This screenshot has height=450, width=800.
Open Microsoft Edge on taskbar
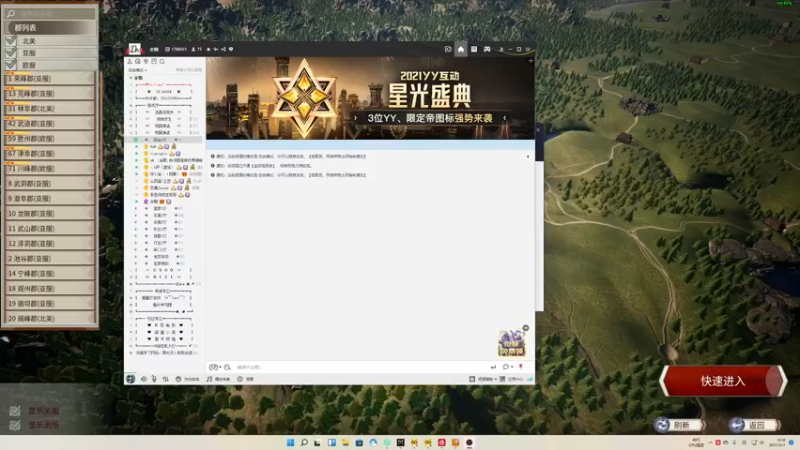click(373, 442)
